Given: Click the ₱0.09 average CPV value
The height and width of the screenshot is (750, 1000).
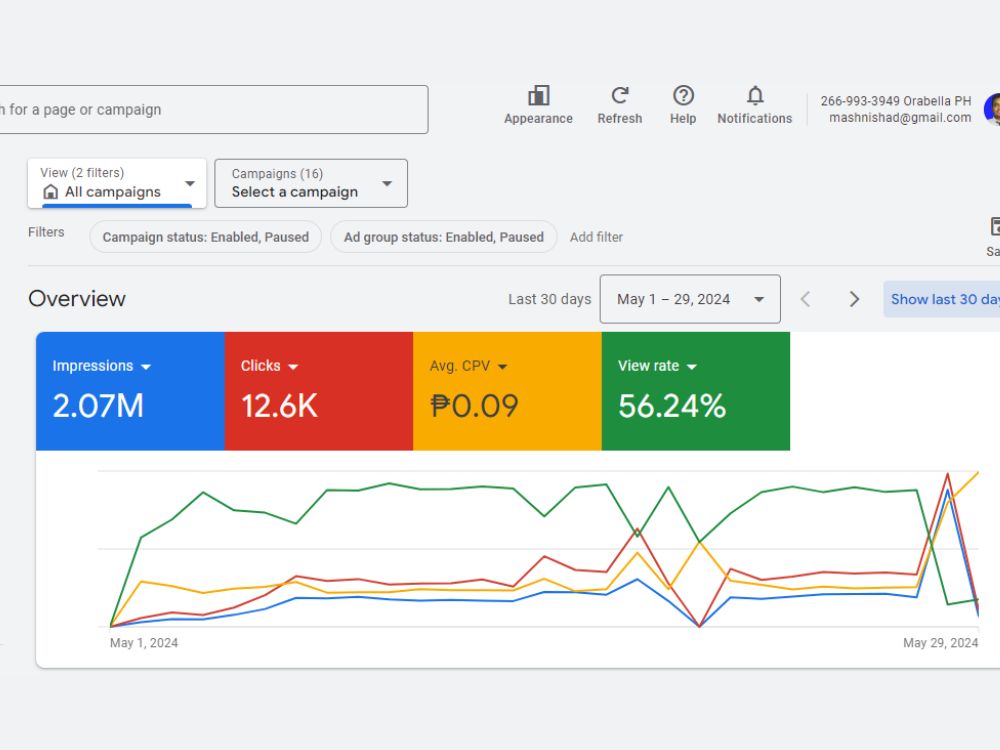Looking at the screenshot, I should pos(474,406).
